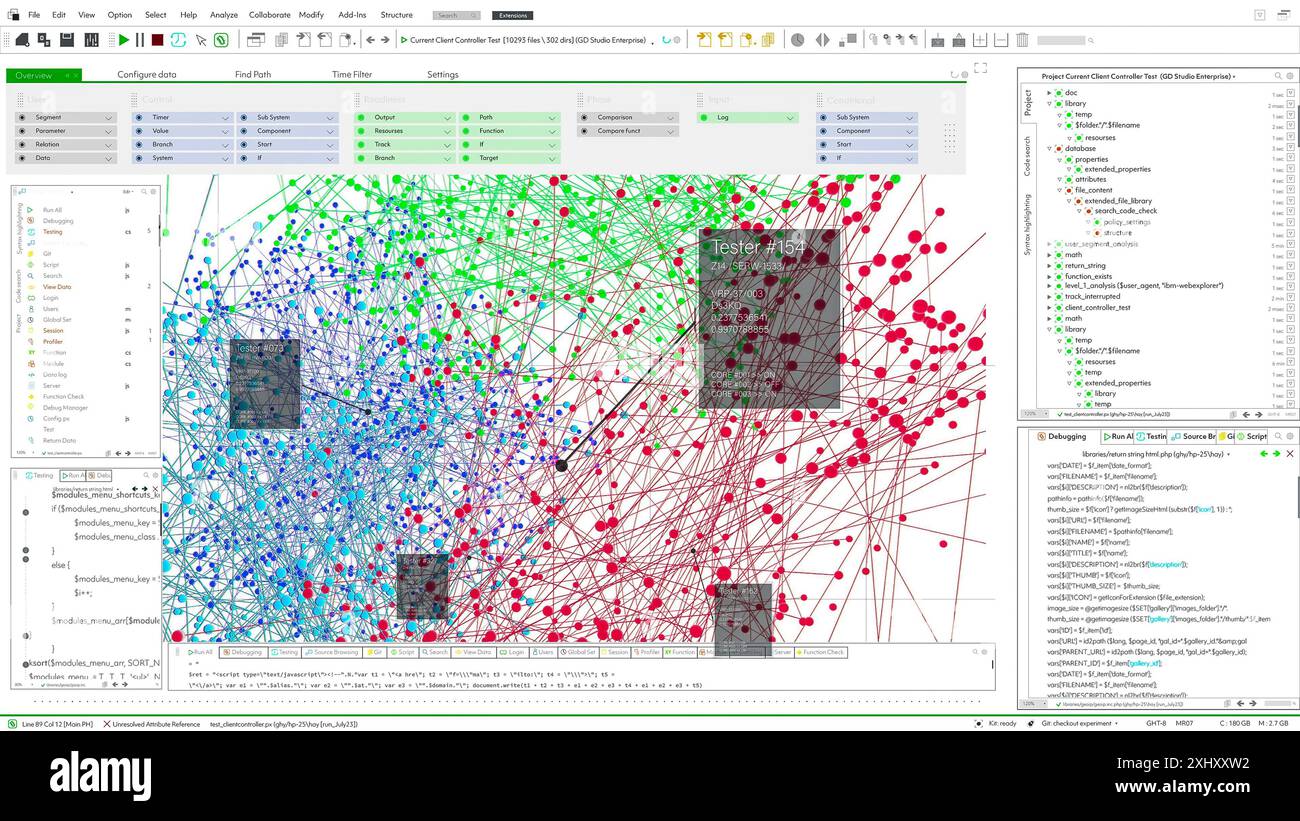
Task: Open the time dropdown on the doc row
Action: (1290, 93)
